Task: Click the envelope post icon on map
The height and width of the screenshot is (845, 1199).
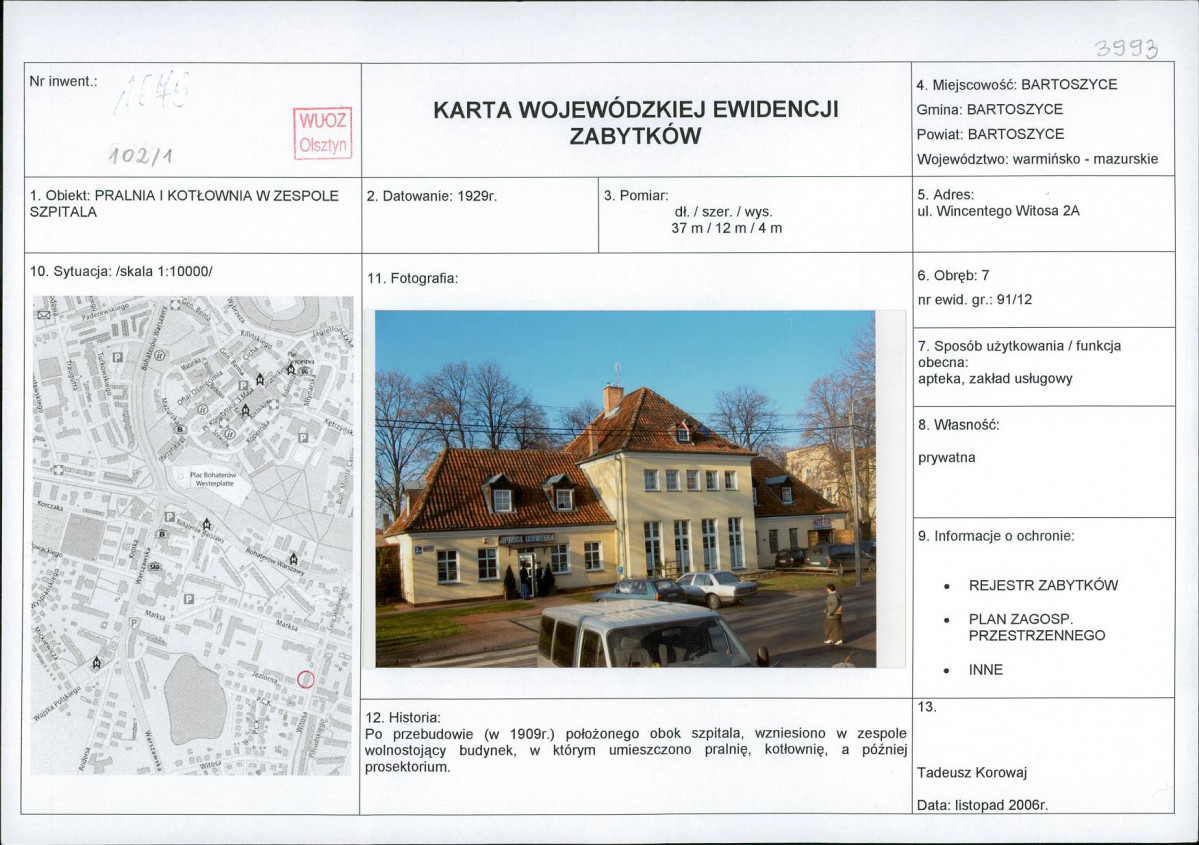Action: (44, 314)
